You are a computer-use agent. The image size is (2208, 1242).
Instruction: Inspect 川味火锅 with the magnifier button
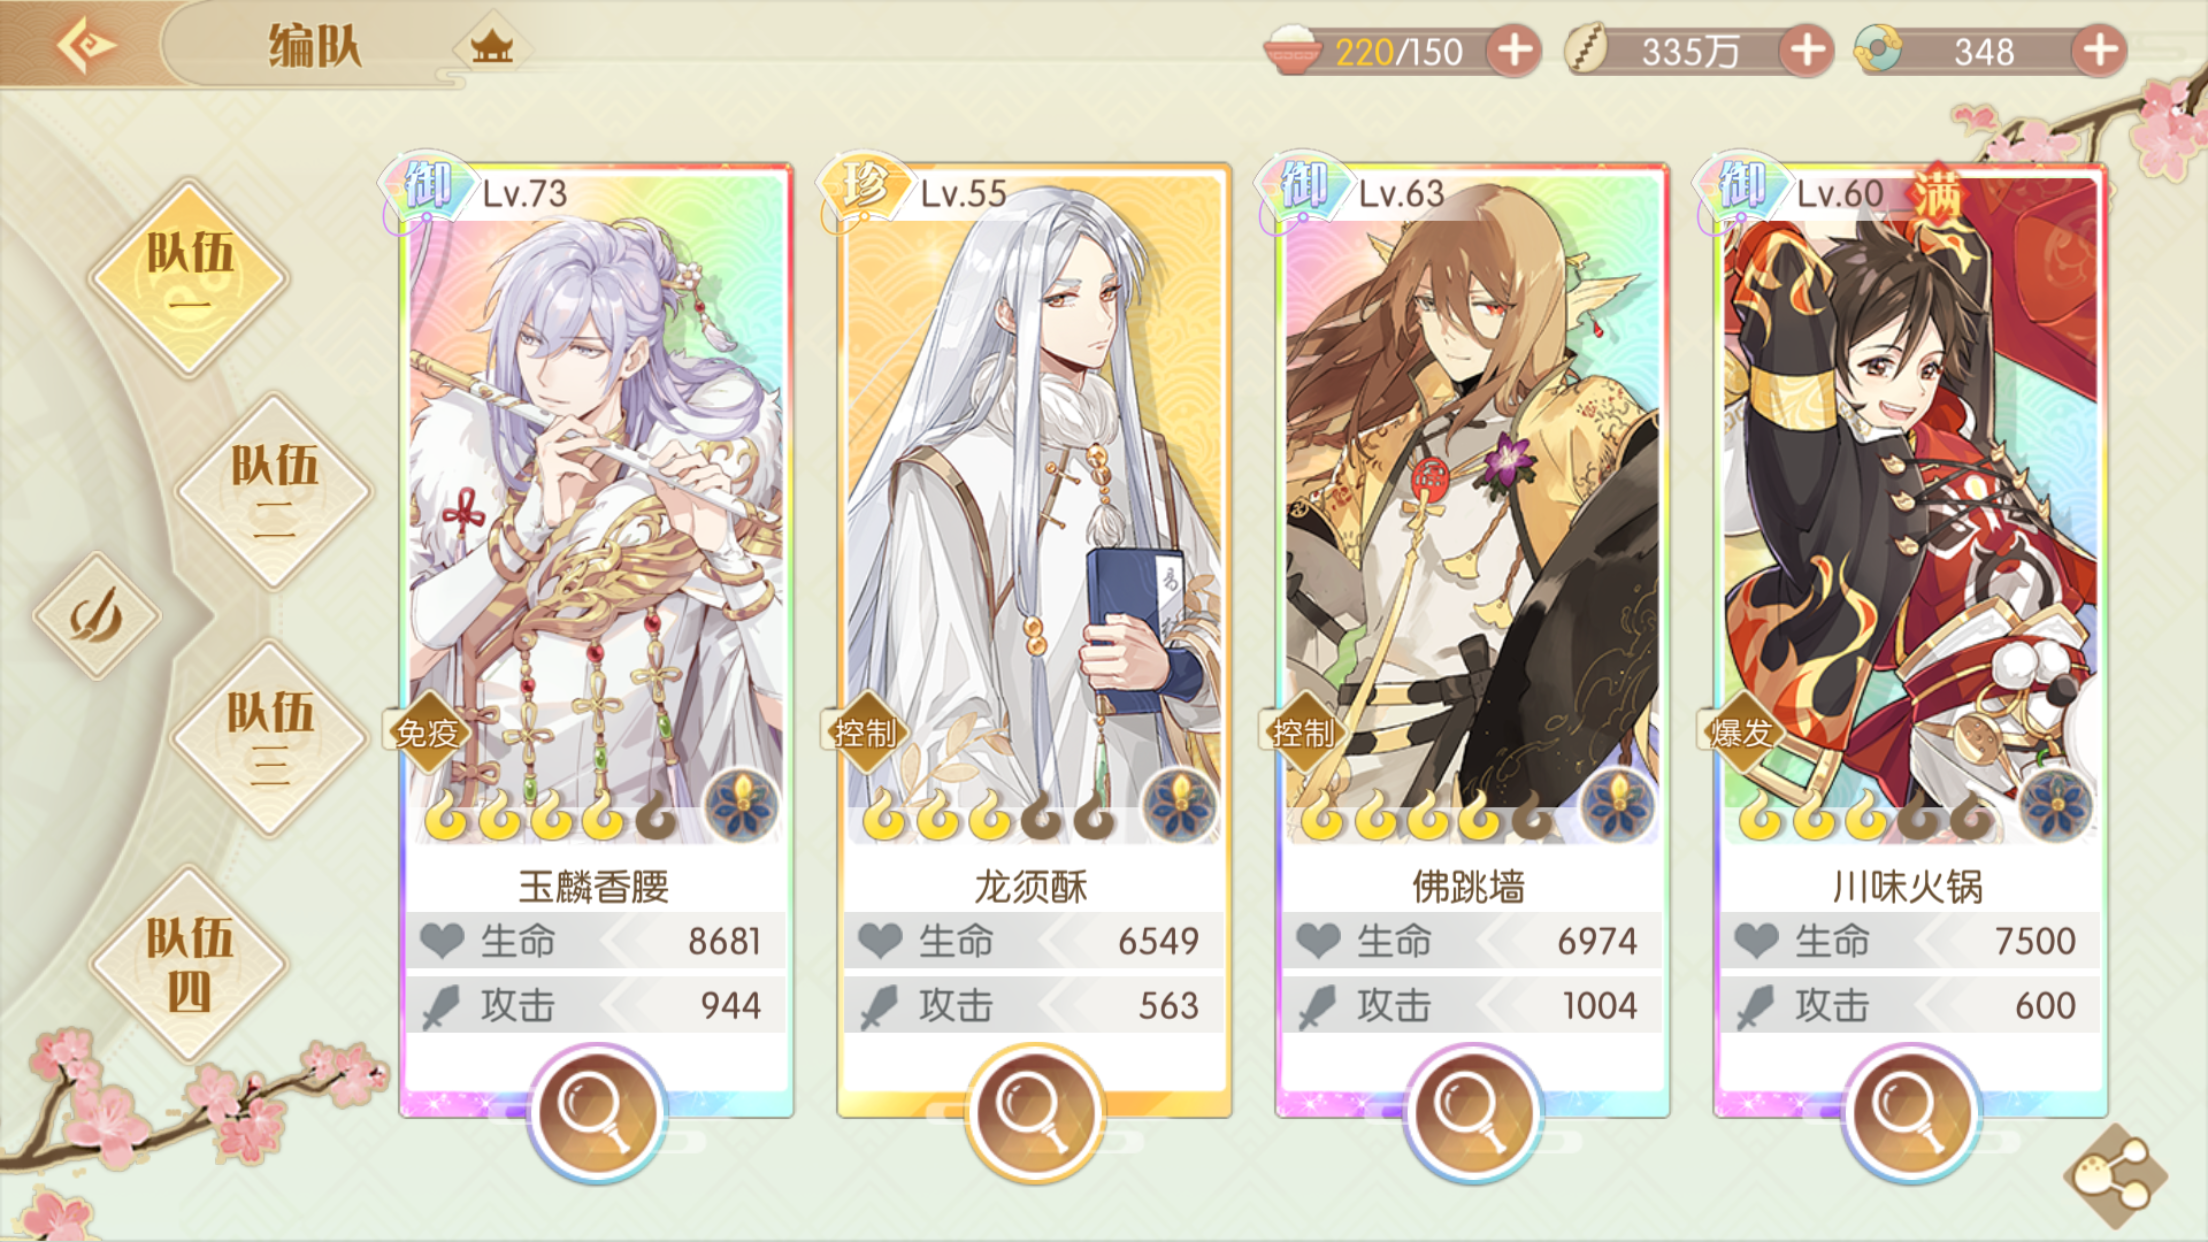1910,1113
